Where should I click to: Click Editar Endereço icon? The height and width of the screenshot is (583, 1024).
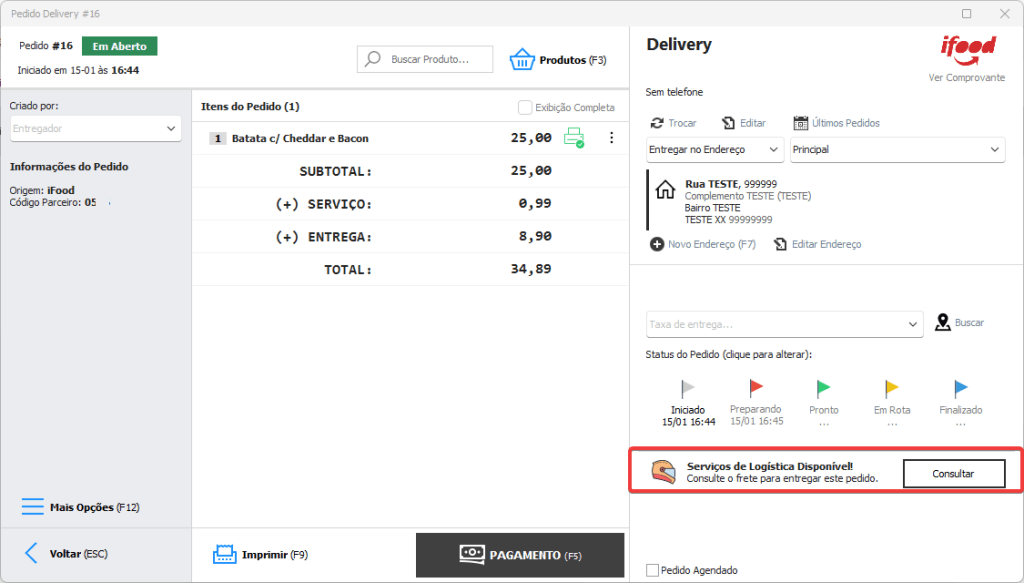780,244
